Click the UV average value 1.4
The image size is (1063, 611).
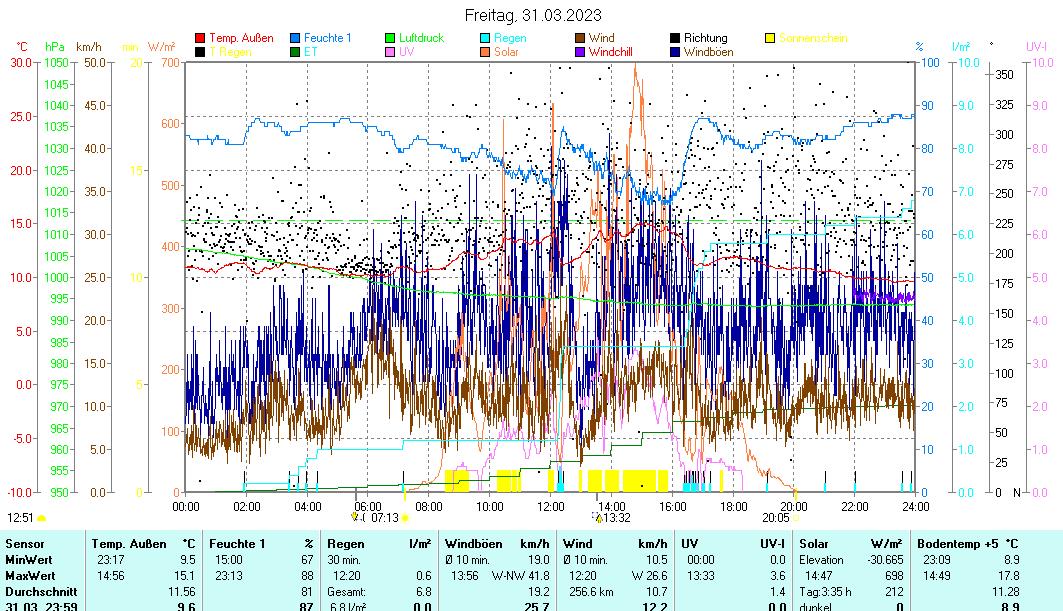[x=778, y=592]
